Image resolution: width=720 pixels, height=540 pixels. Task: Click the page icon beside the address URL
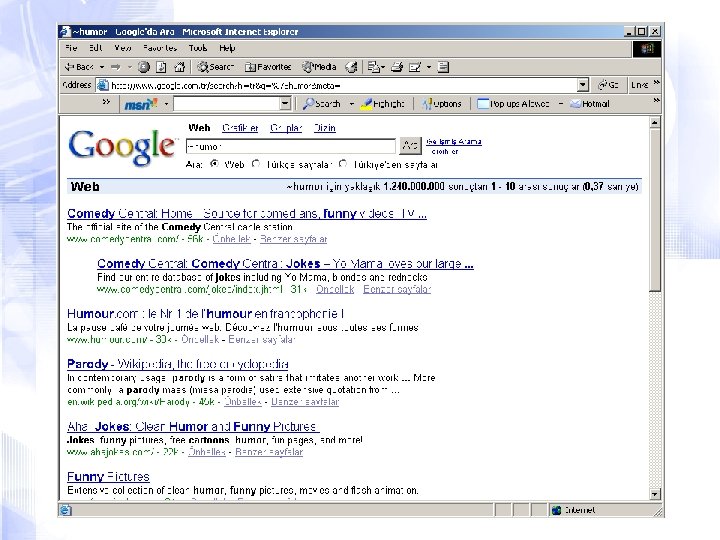(x=103, y=85)
